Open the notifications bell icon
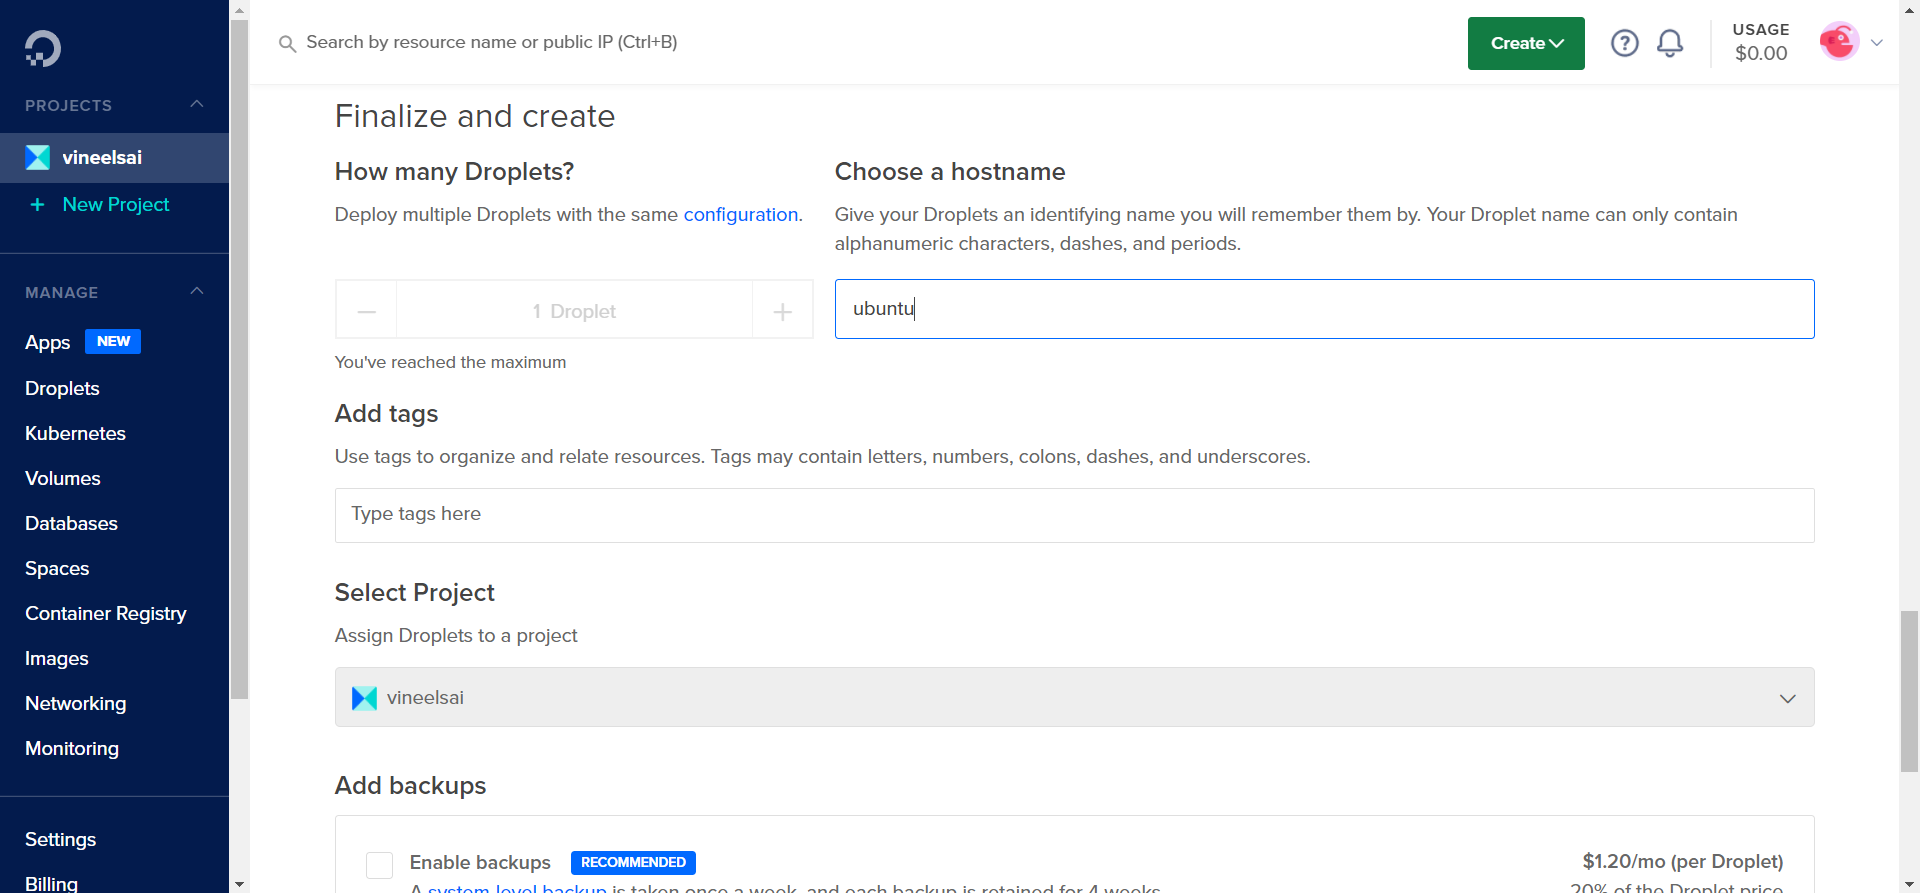 (x=1670, y=43)
